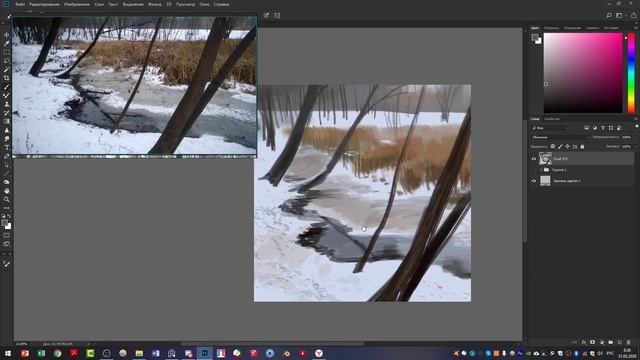The image size is (640, 360).
Task: Add a layer style via fx icon
Action: coord(584,342)
